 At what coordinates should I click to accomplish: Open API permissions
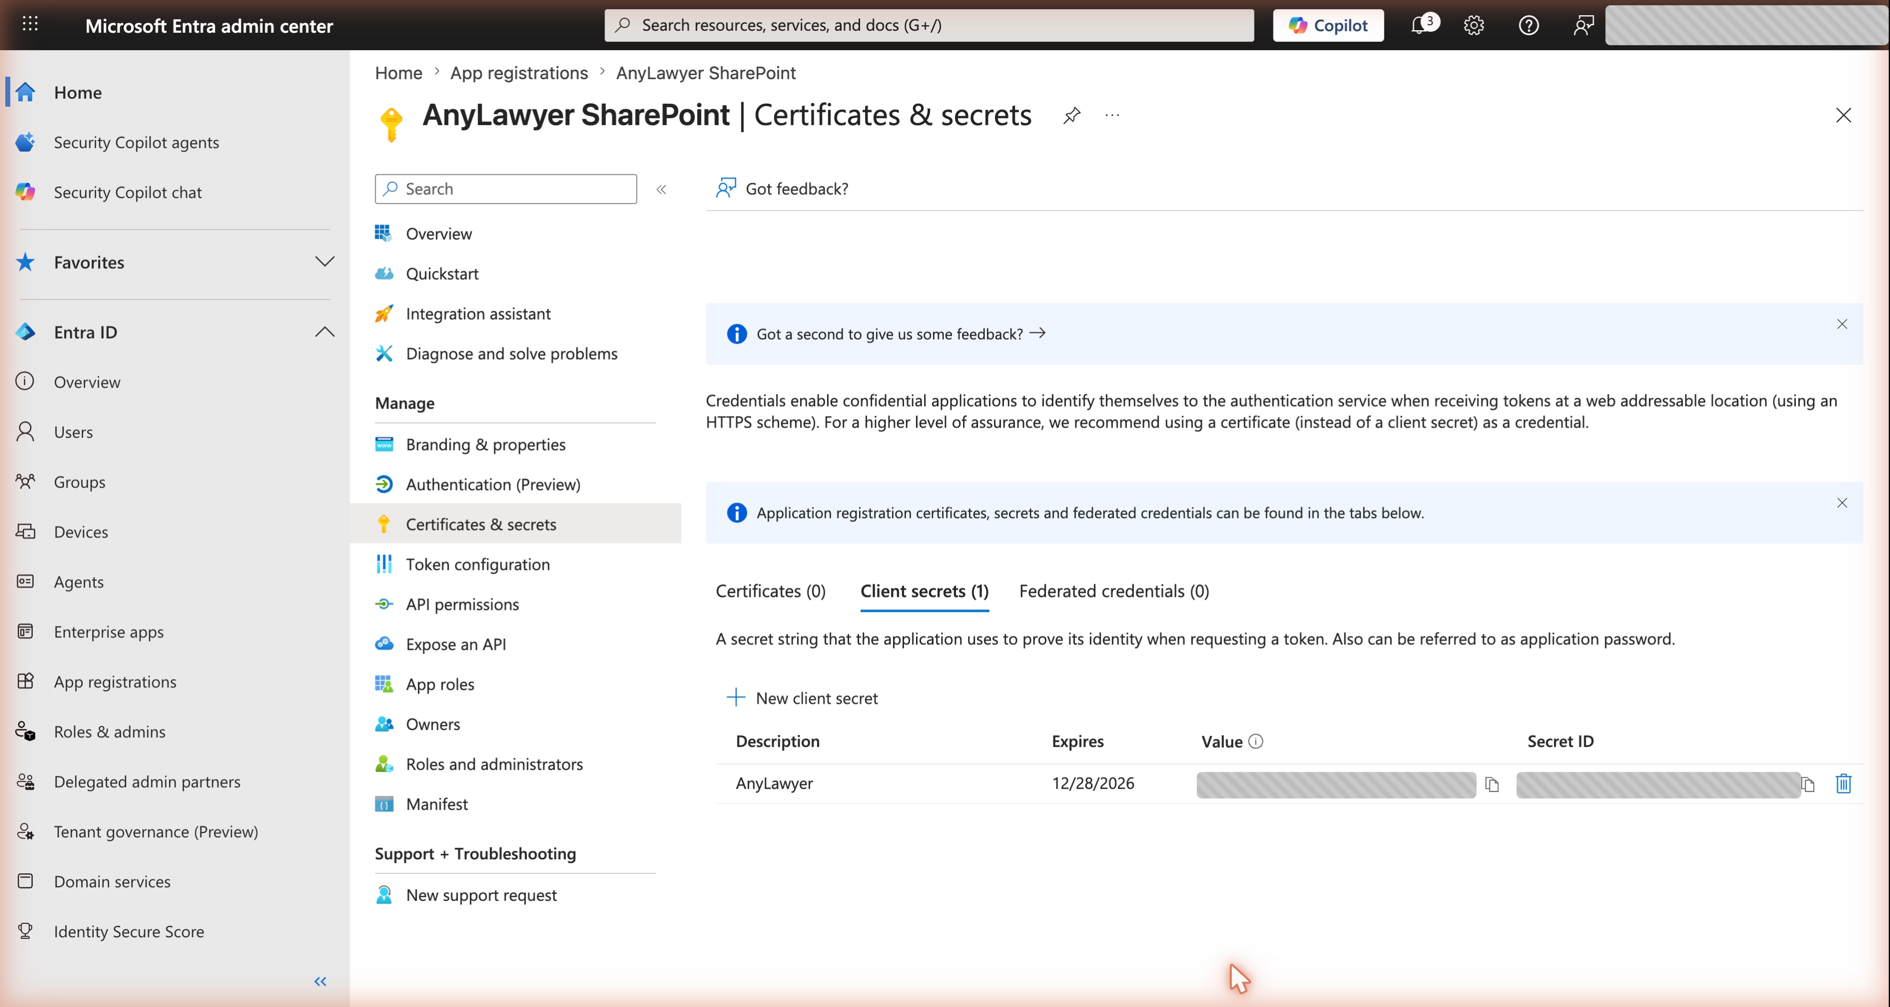[x=462, y=604]
